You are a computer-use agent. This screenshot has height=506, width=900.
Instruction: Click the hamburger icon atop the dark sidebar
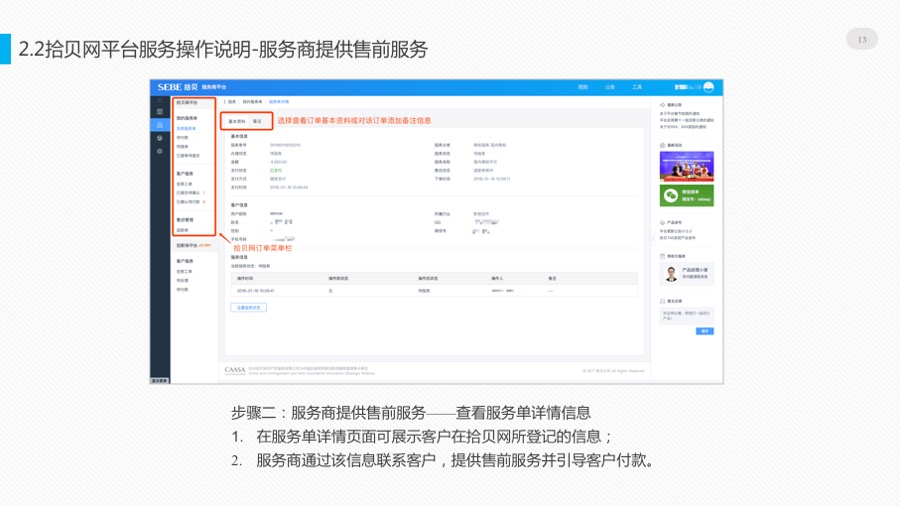click(x=160, y=101)
